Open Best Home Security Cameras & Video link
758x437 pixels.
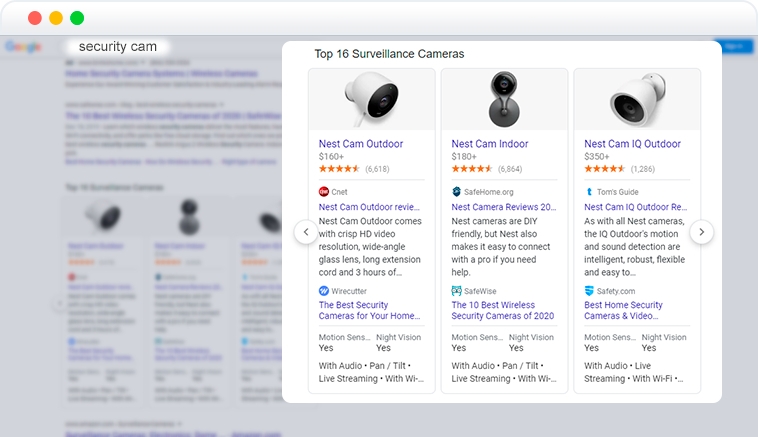pyautogui.click(x=623, y=310)
